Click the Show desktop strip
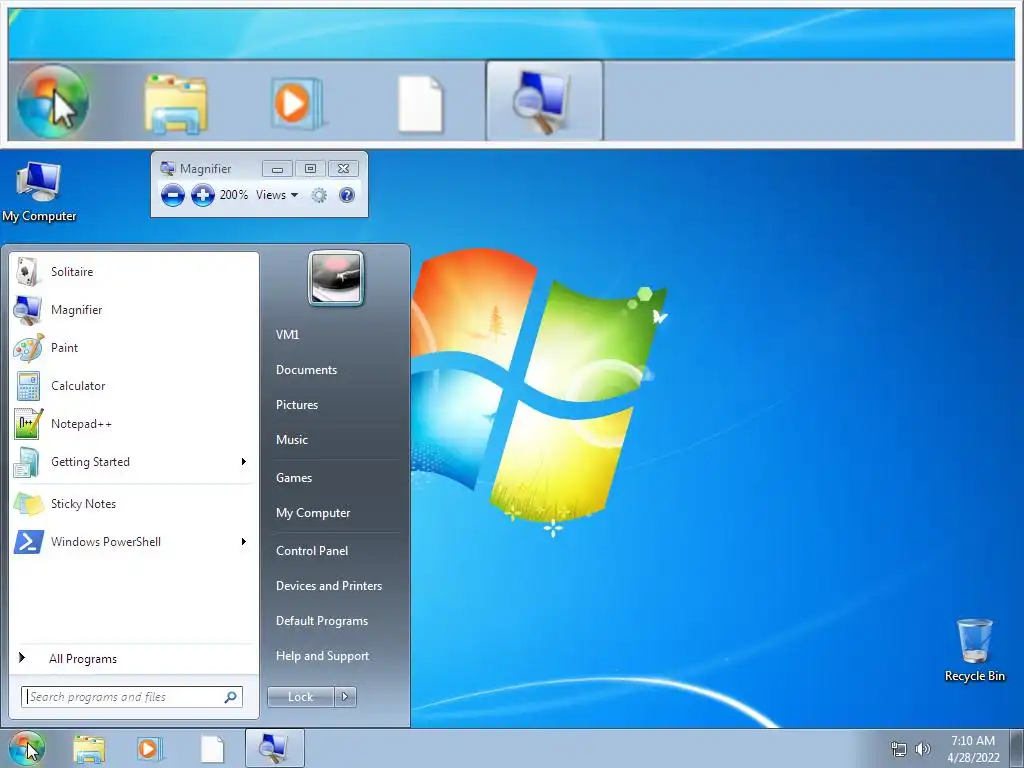Screen dimensions: 1024x768 click(x=1017, y=748)
